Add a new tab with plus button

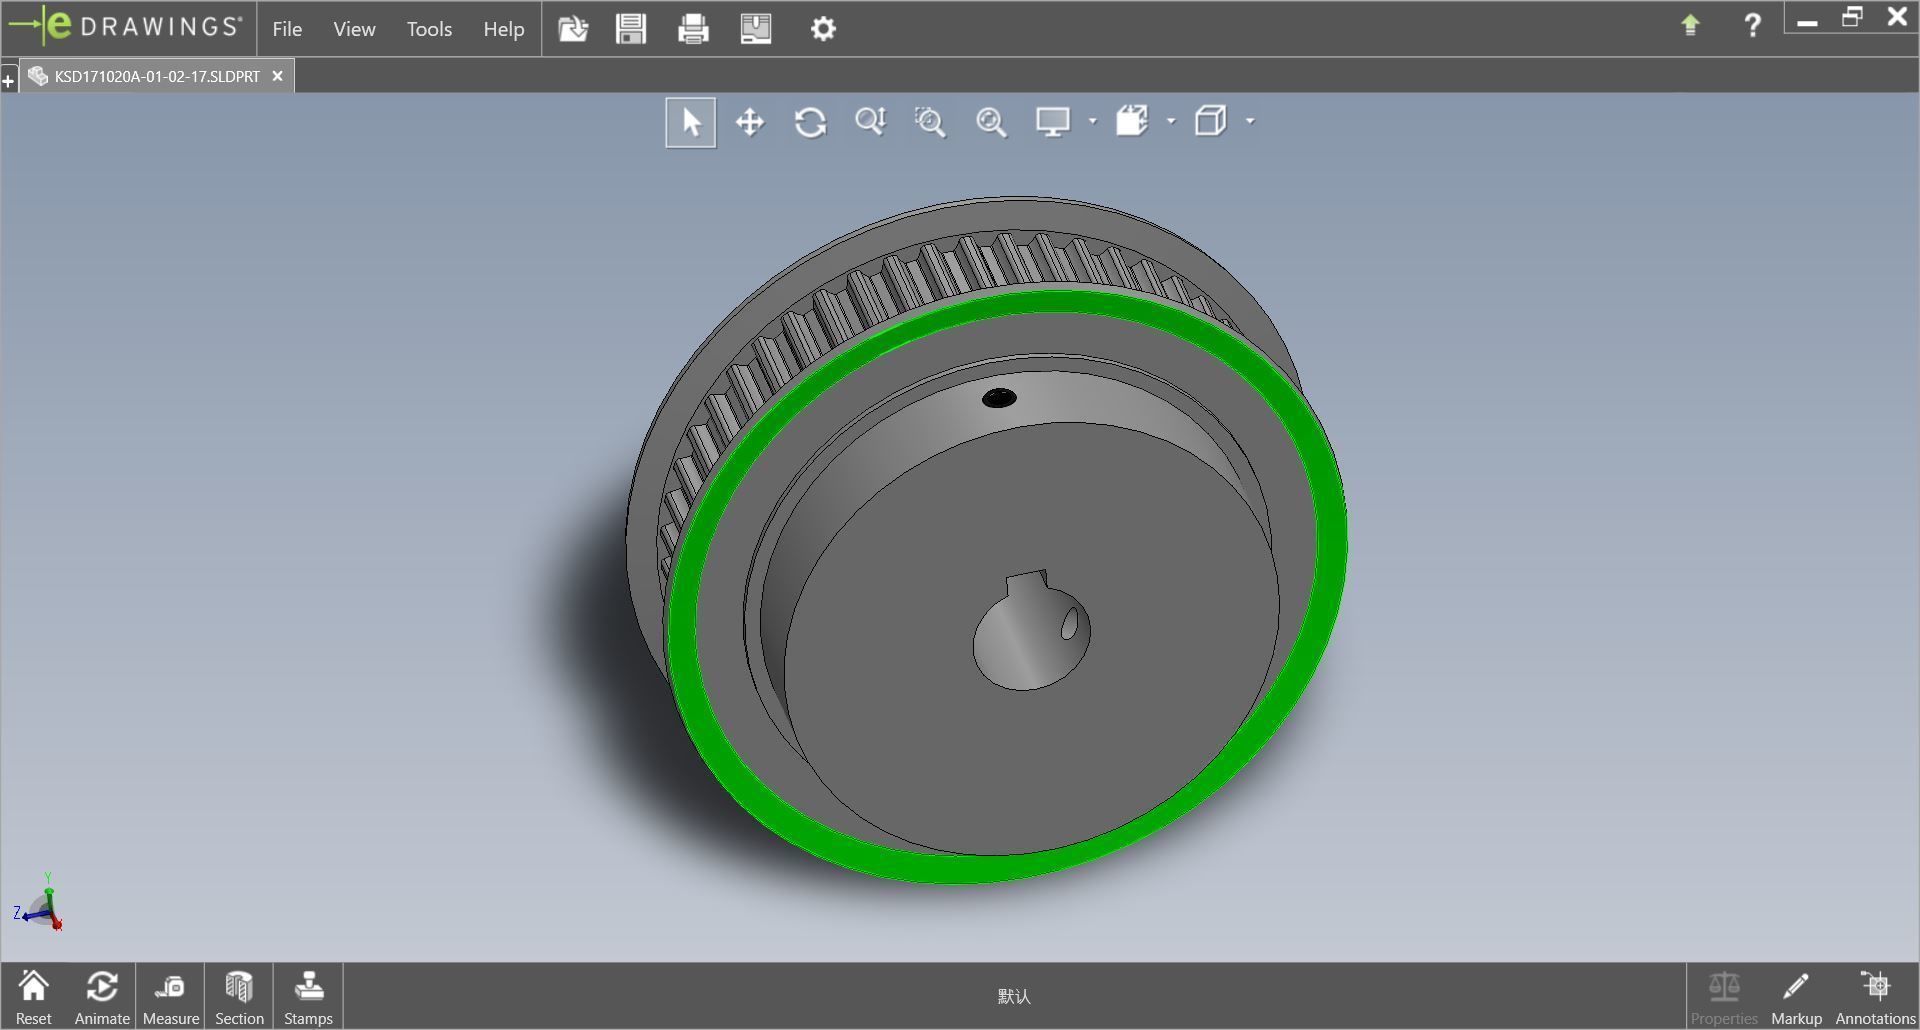pyautogui.click(x=9, y=79)
